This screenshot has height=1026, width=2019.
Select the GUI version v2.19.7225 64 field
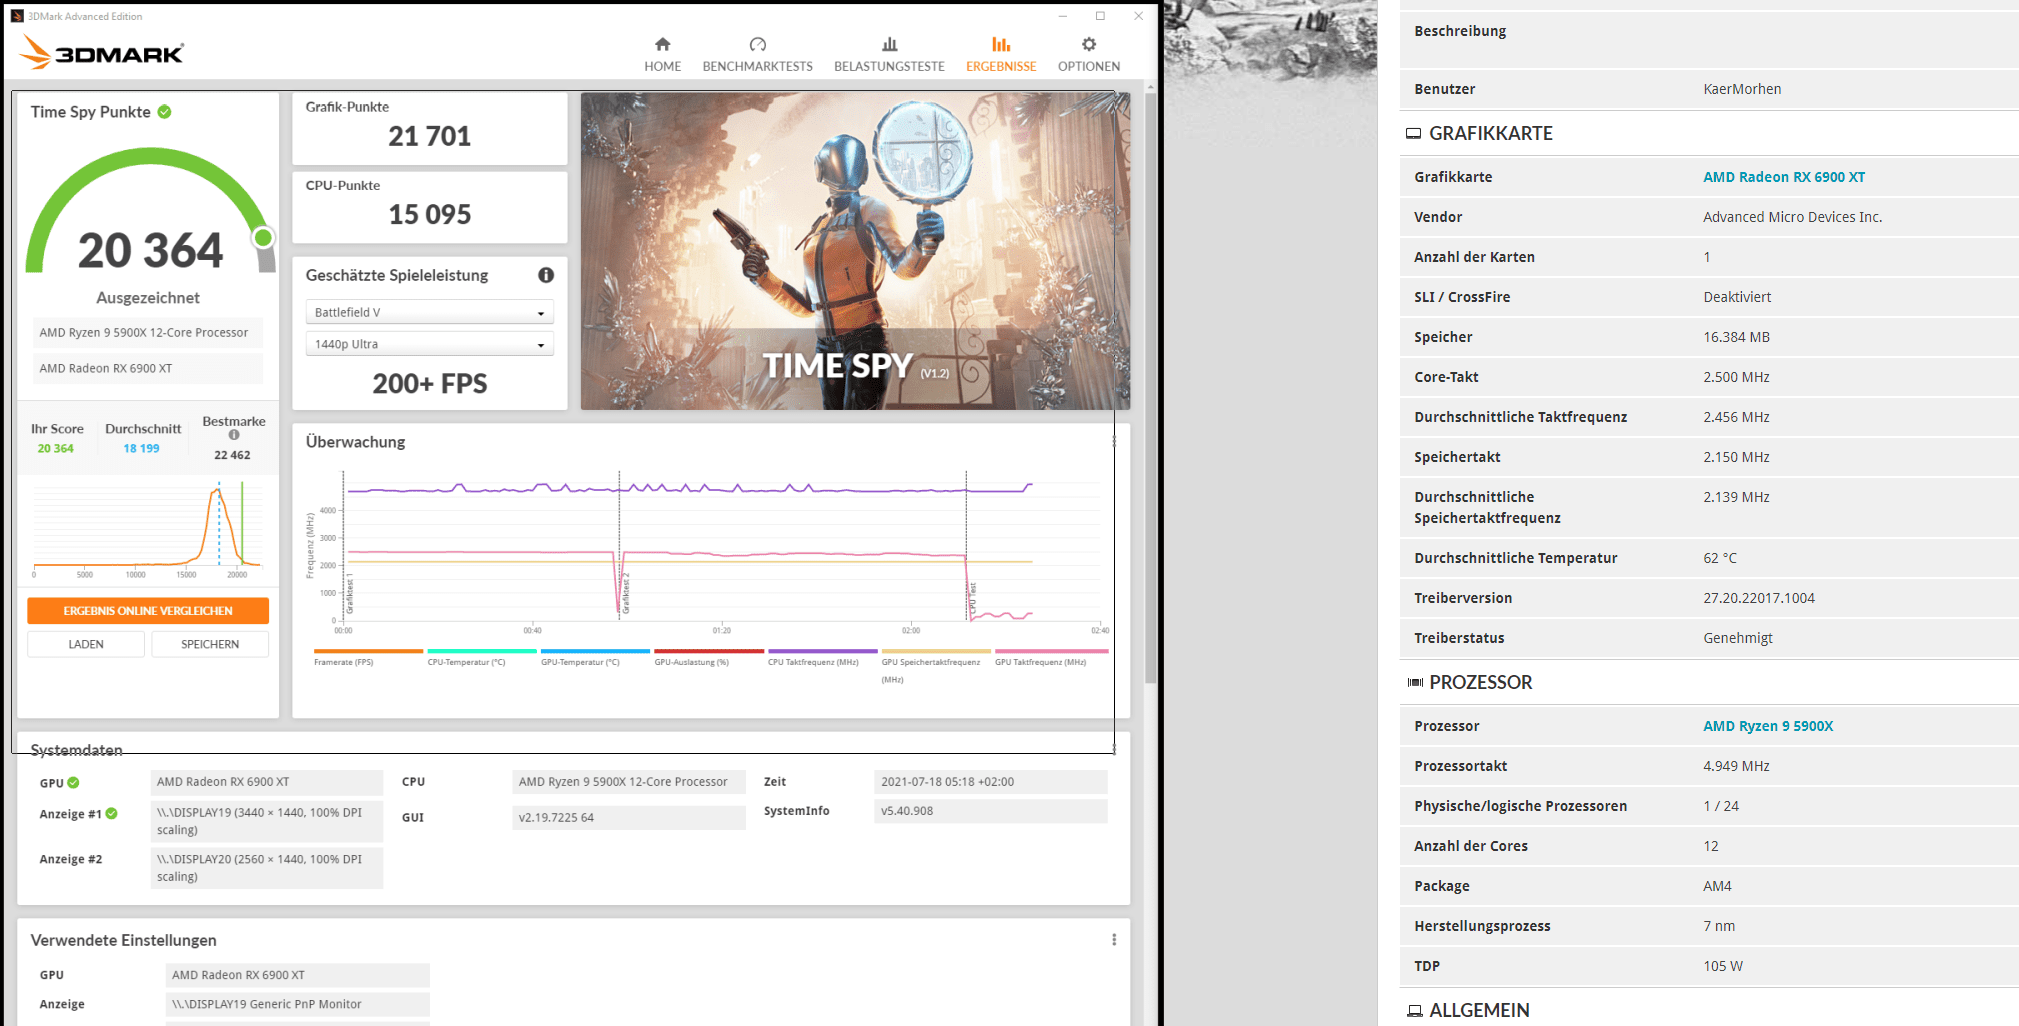pos(629,817)
